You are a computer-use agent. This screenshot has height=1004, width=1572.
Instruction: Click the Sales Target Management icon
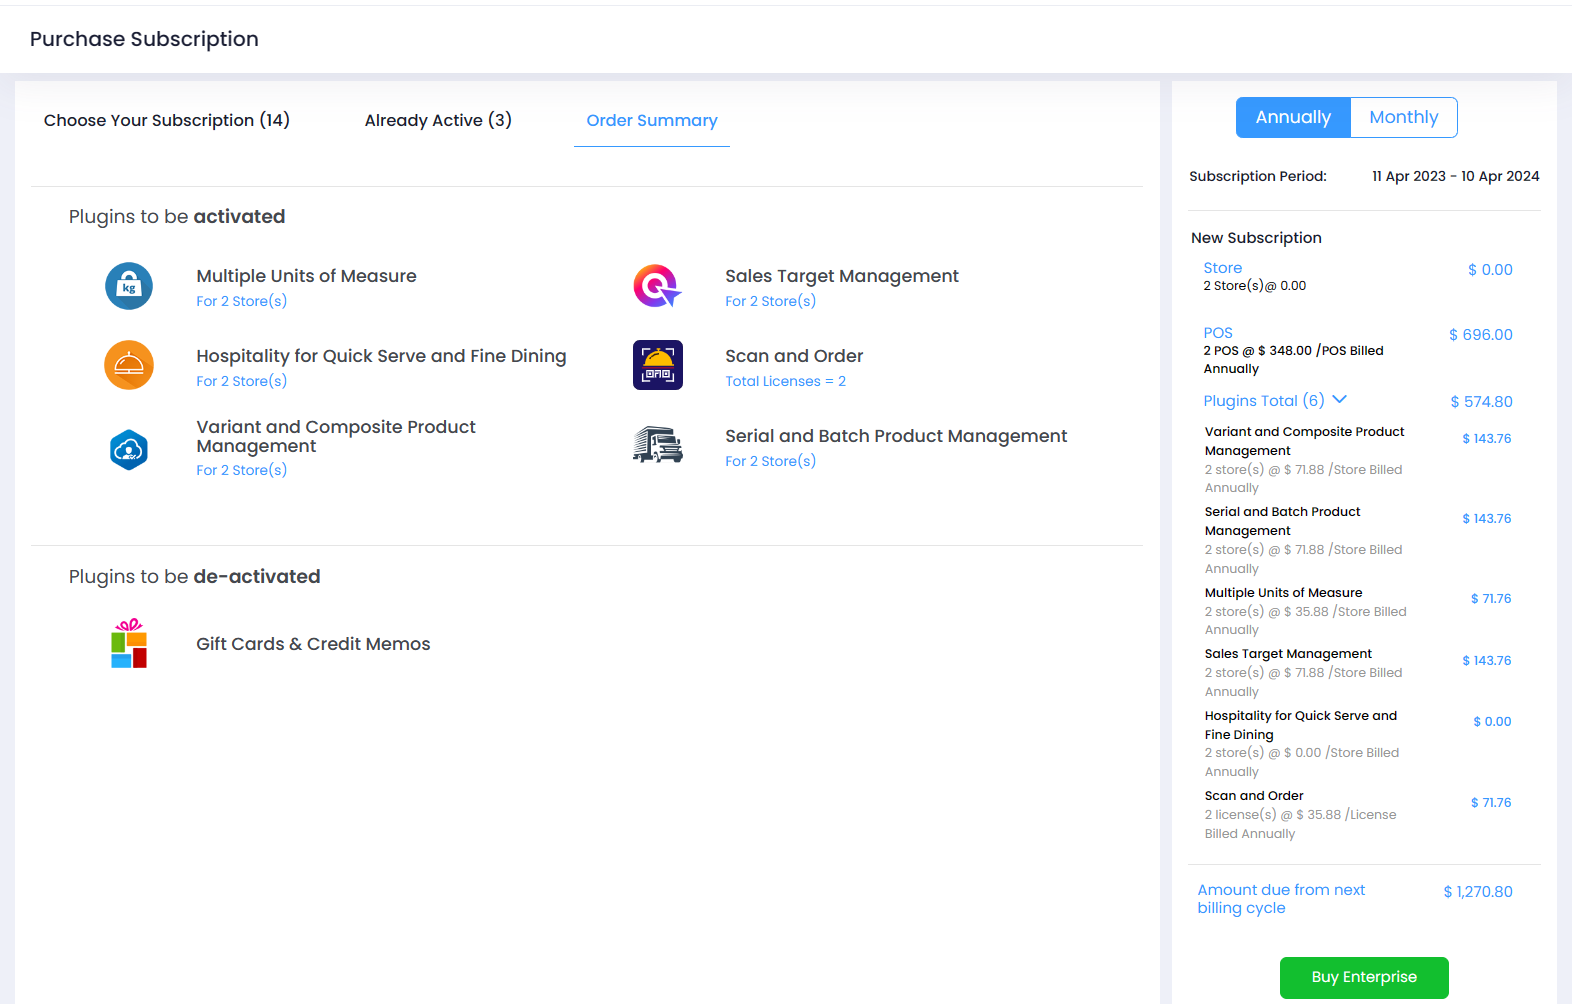tap(657, 286)
